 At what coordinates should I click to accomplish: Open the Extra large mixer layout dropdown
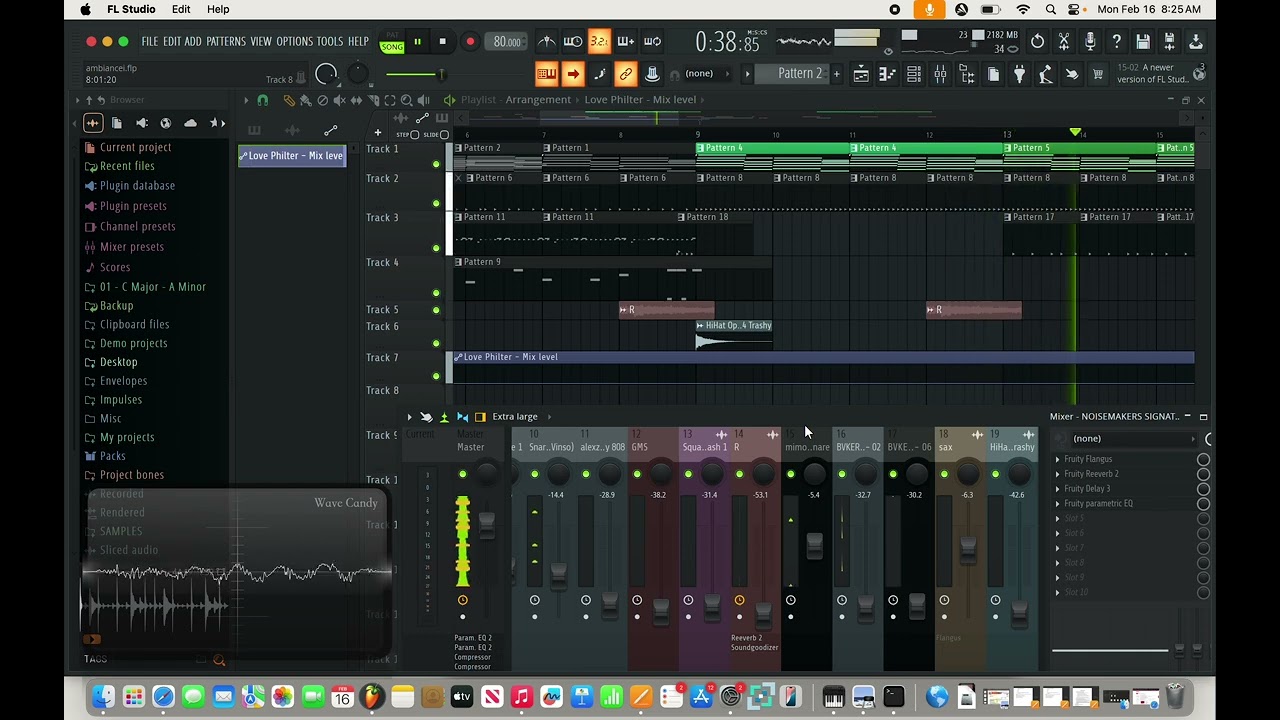coord(515,416)
